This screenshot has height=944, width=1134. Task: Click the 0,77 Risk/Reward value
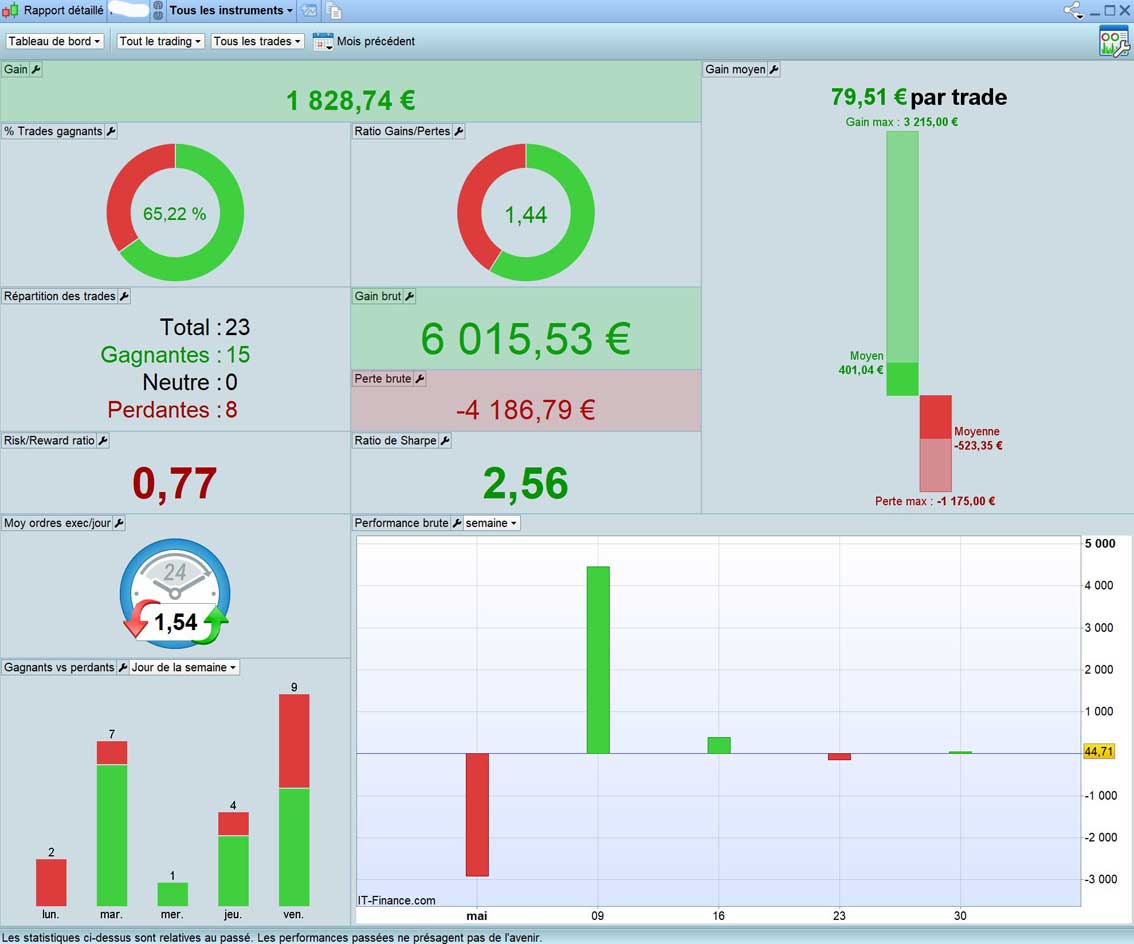point(175,483)
